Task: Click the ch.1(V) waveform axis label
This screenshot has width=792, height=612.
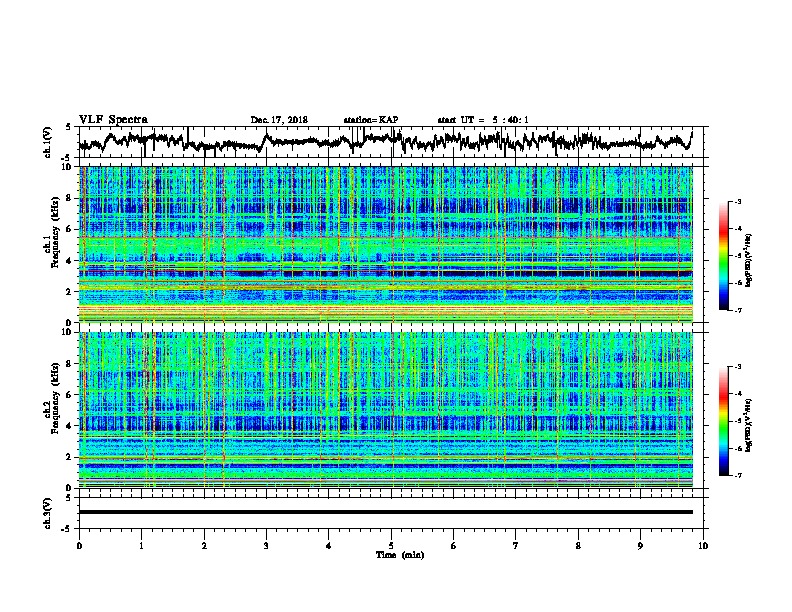Action: click(x=48, y=142)
